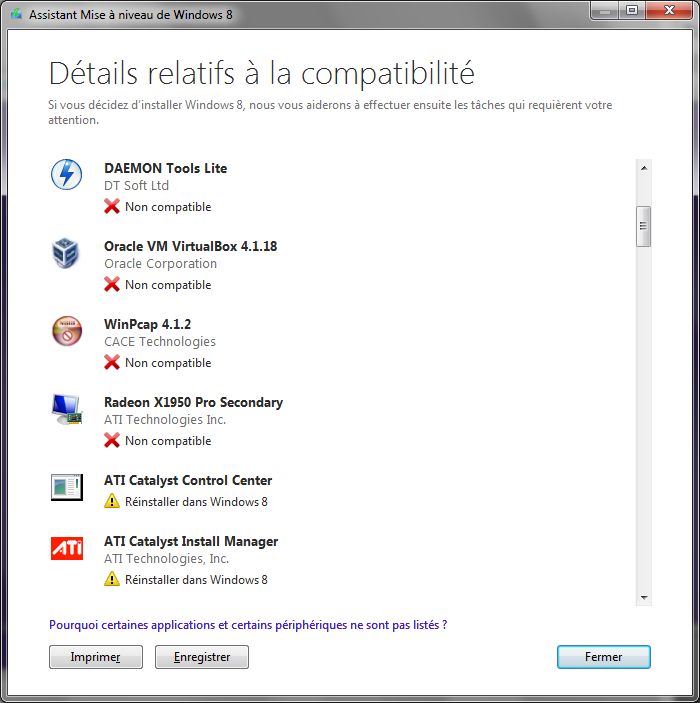The width and height of the screenshot is (700, 703).
Task: Open link about unlisted applications and devices
Action: tap(248, 625)
